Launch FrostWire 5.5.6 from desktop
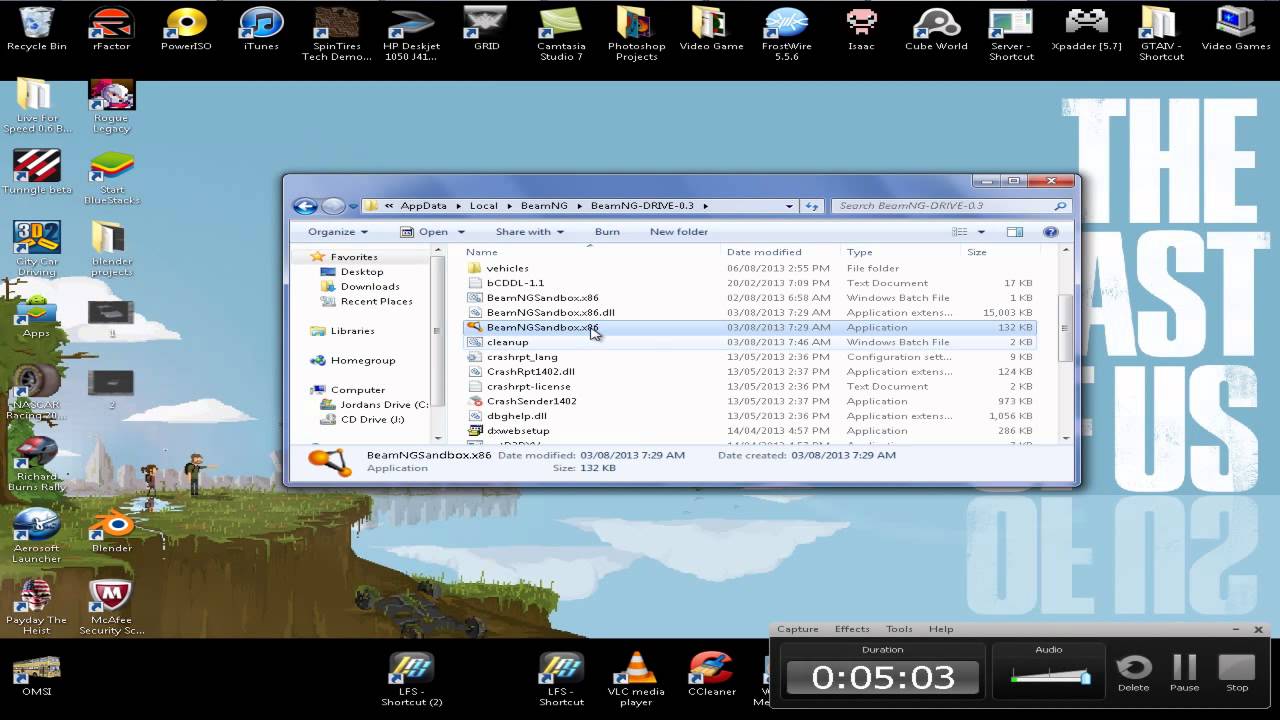The width and height of the screenshot is (1280, 720). pyautogui.click(x=786, y=33)
